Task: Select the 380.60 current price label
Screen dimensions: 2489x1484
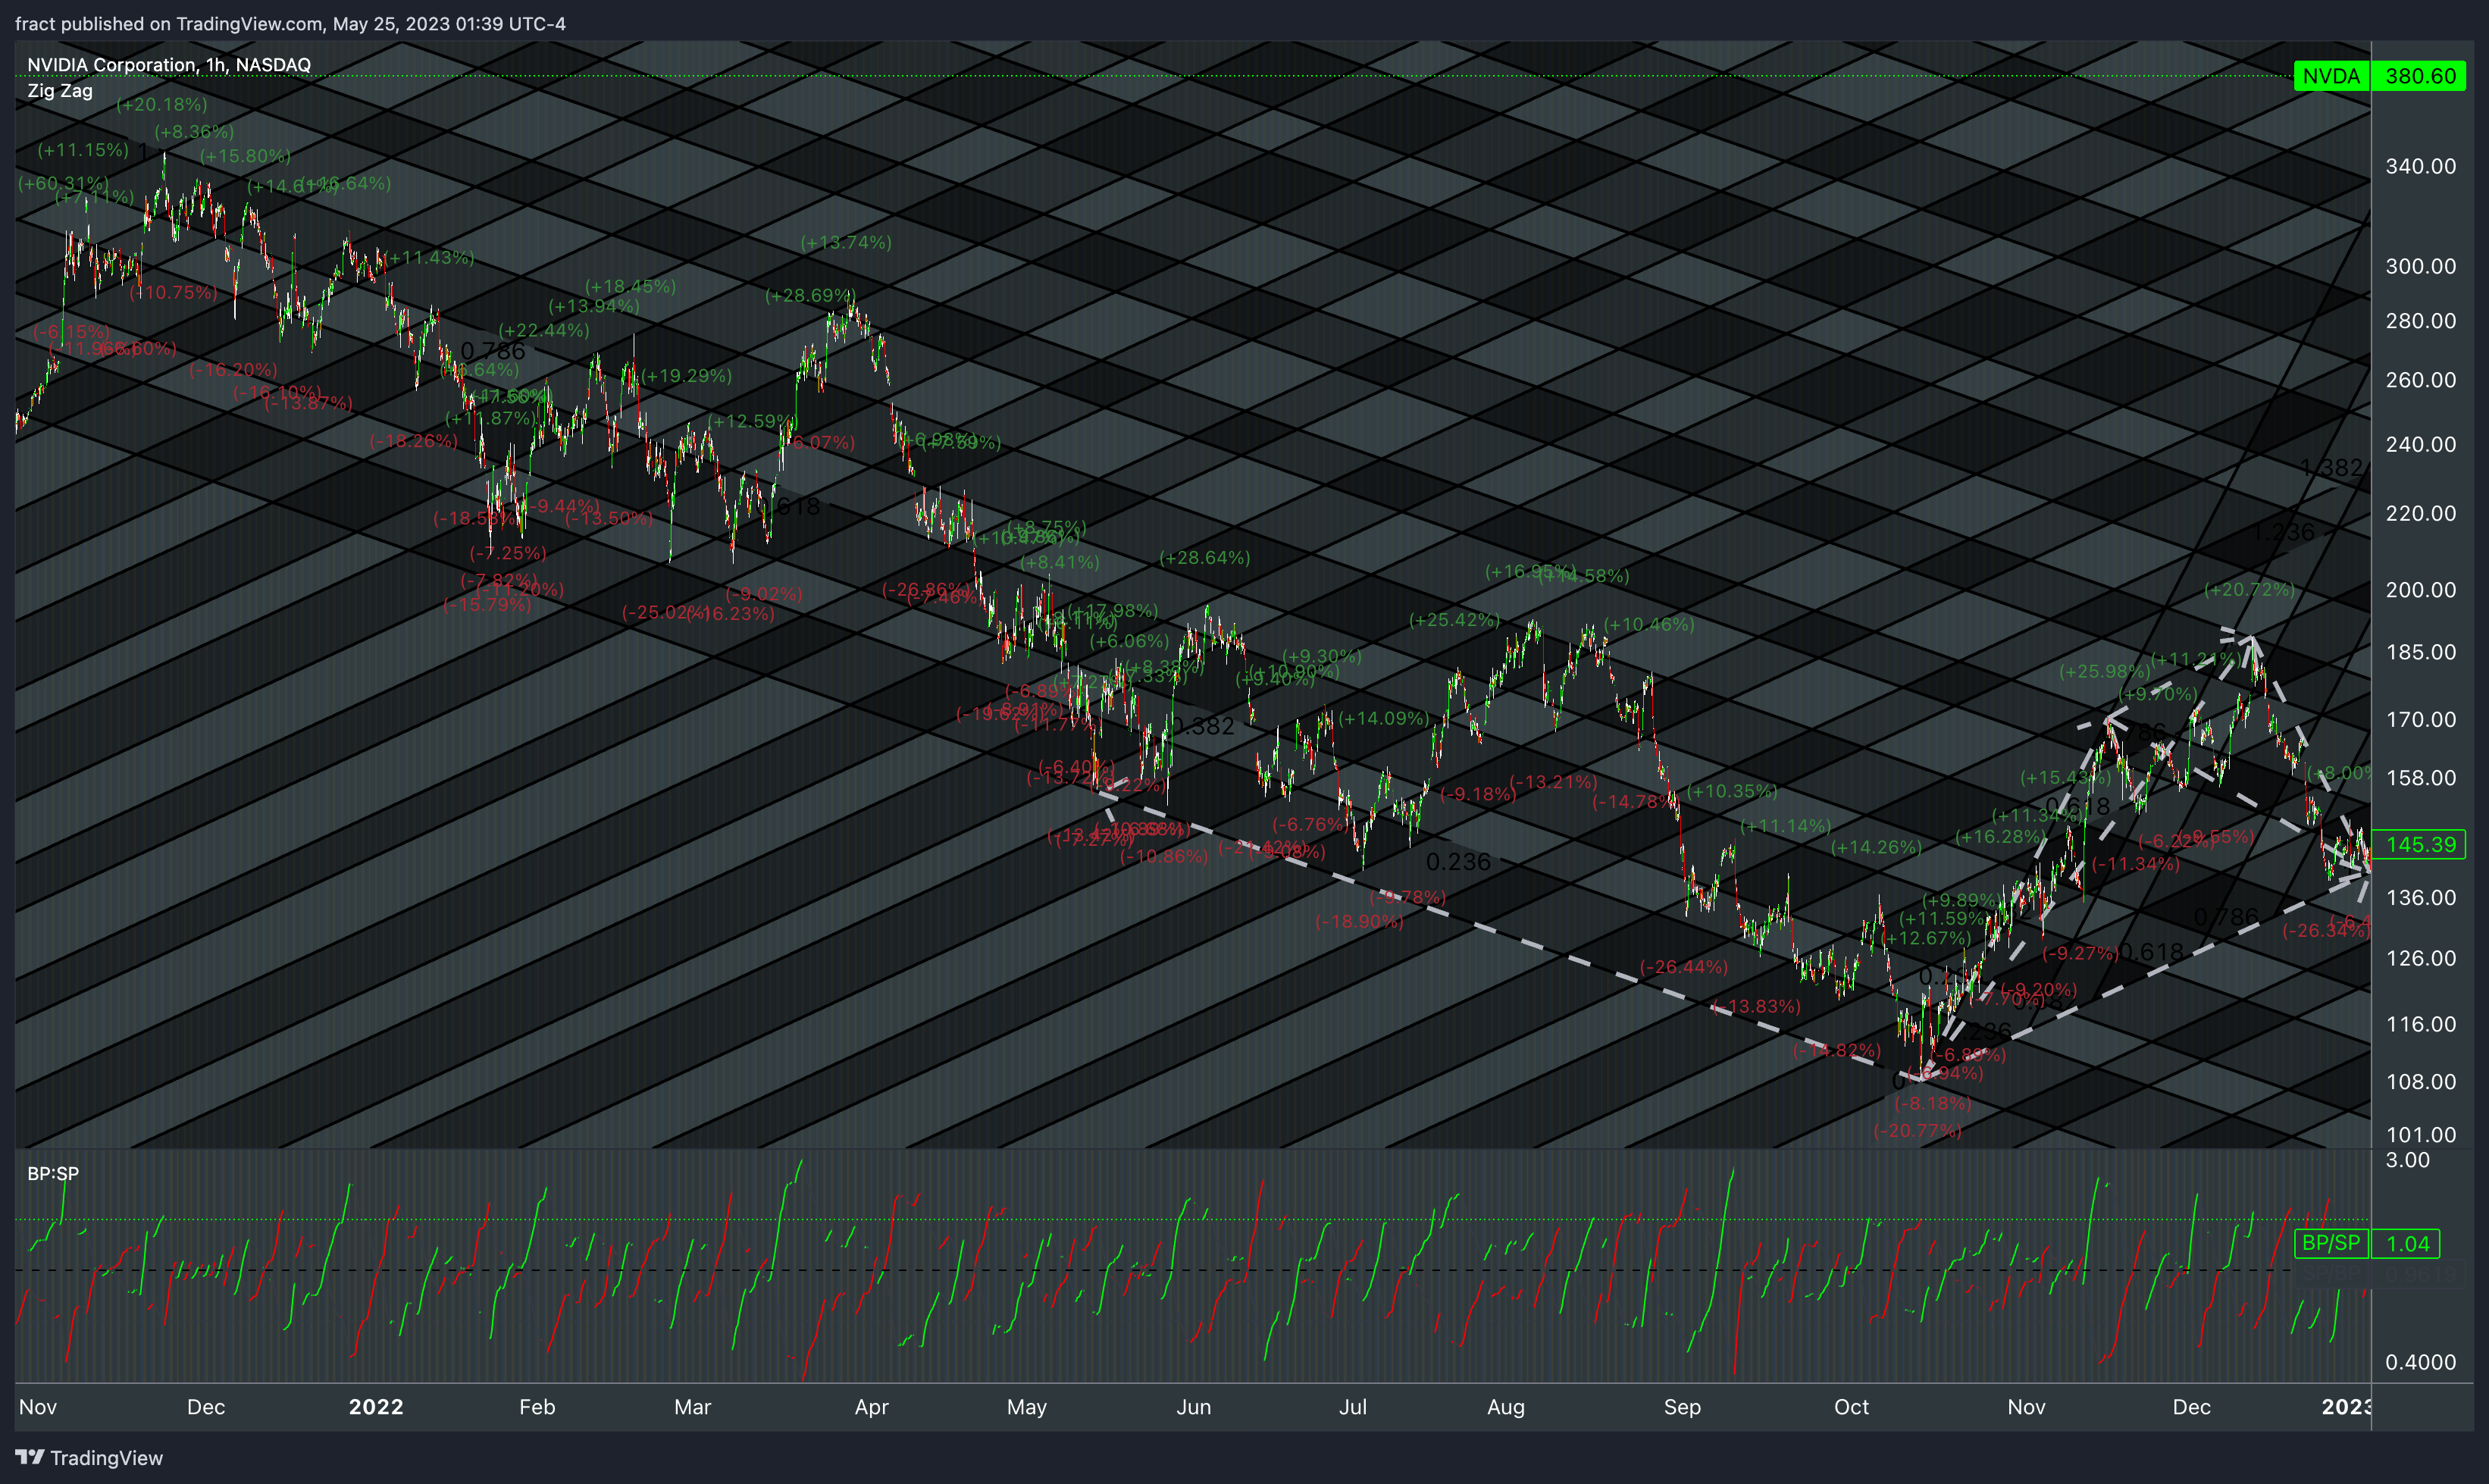Action: click(x=2420, y=76)
